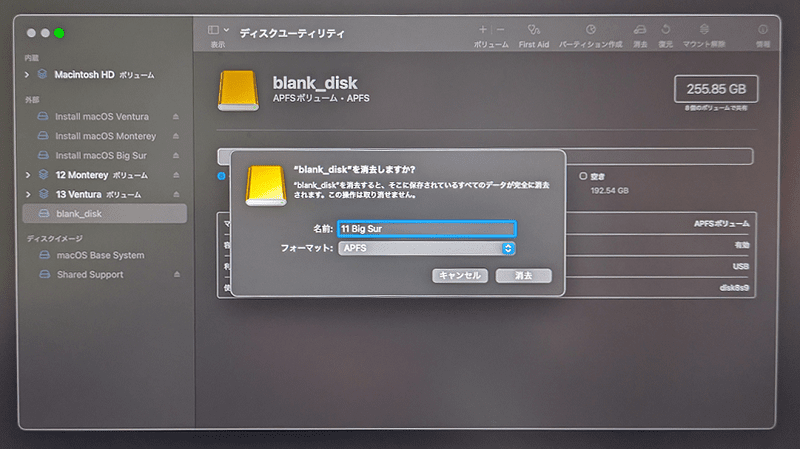Add a volume with the plus icon

click(x=483, y=30)
